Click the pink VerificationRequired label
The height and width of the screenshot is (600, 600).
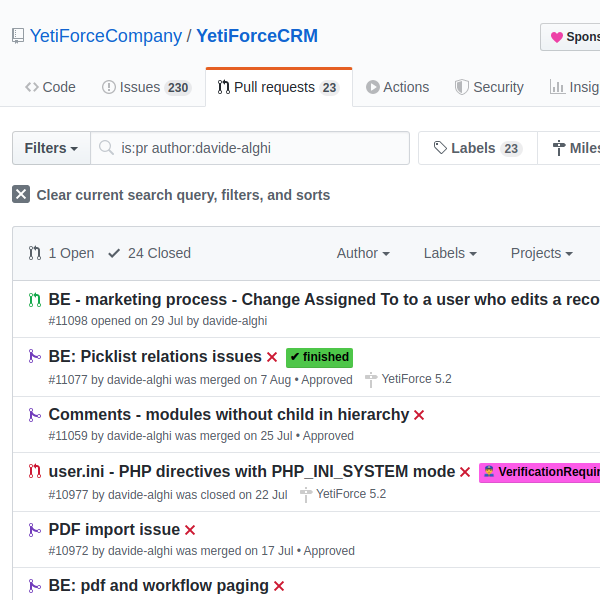pos(540,473)
